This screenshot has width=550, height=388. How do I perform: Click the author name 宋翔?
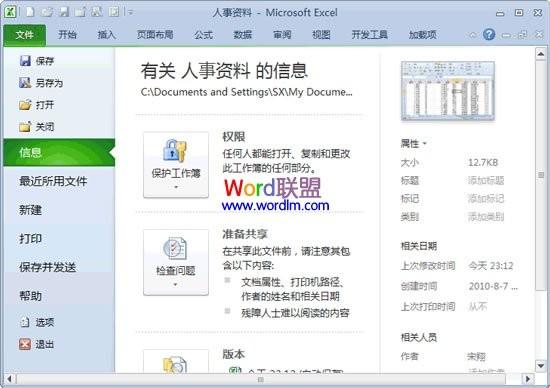(x=476, y=357)
